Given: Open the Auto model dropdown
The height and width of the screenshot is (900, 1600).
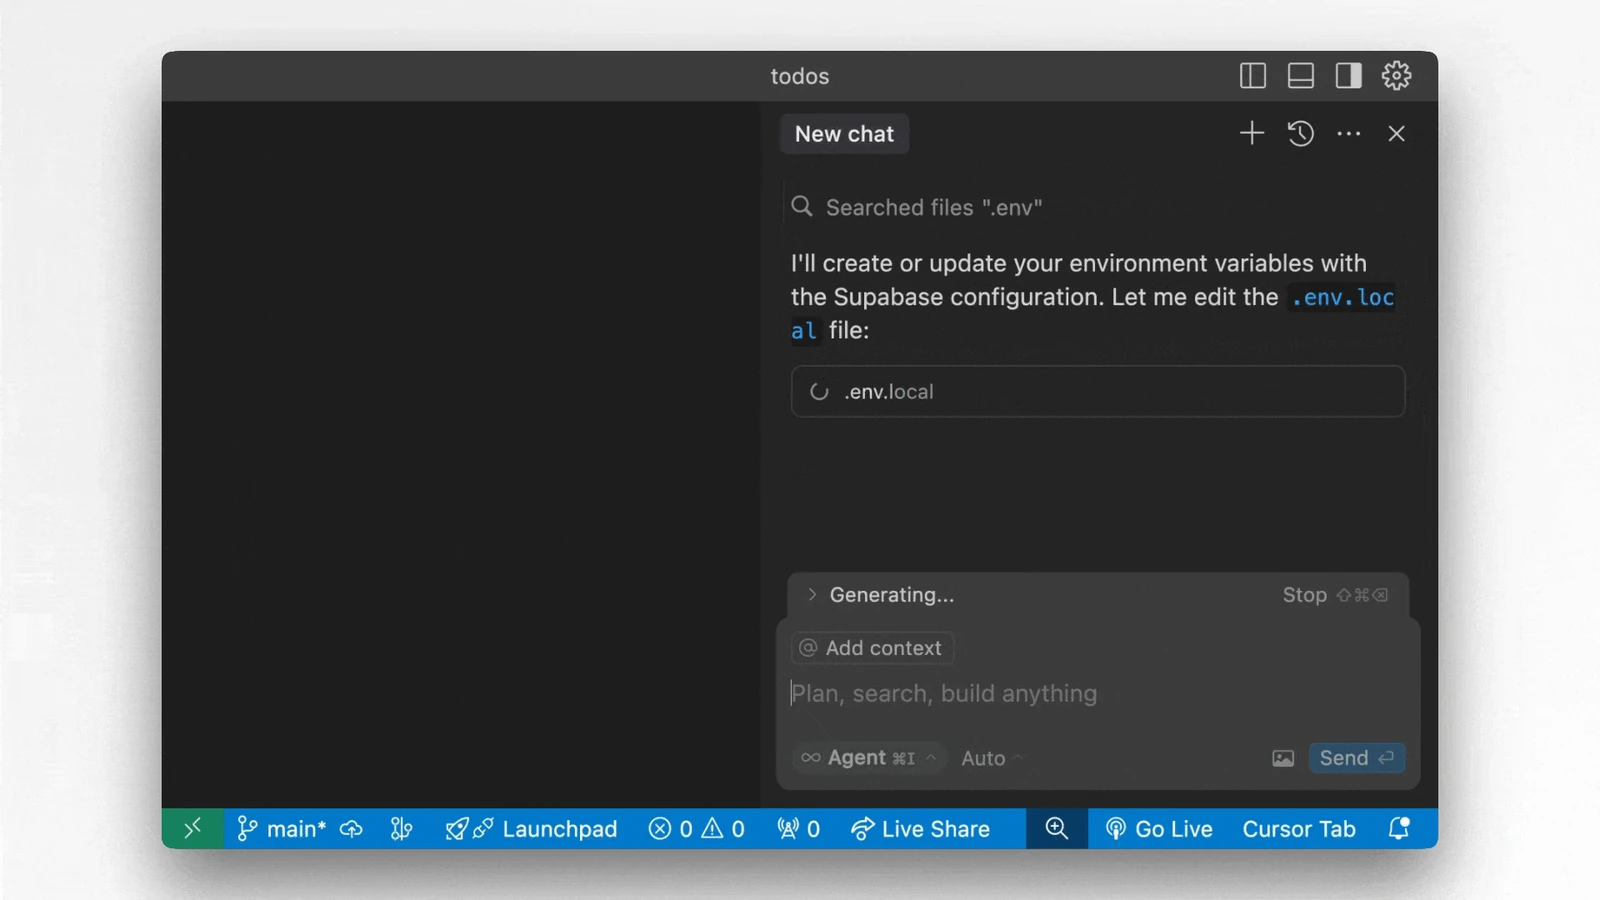Looking at the screenshot, I should click(x=992, y=758).
